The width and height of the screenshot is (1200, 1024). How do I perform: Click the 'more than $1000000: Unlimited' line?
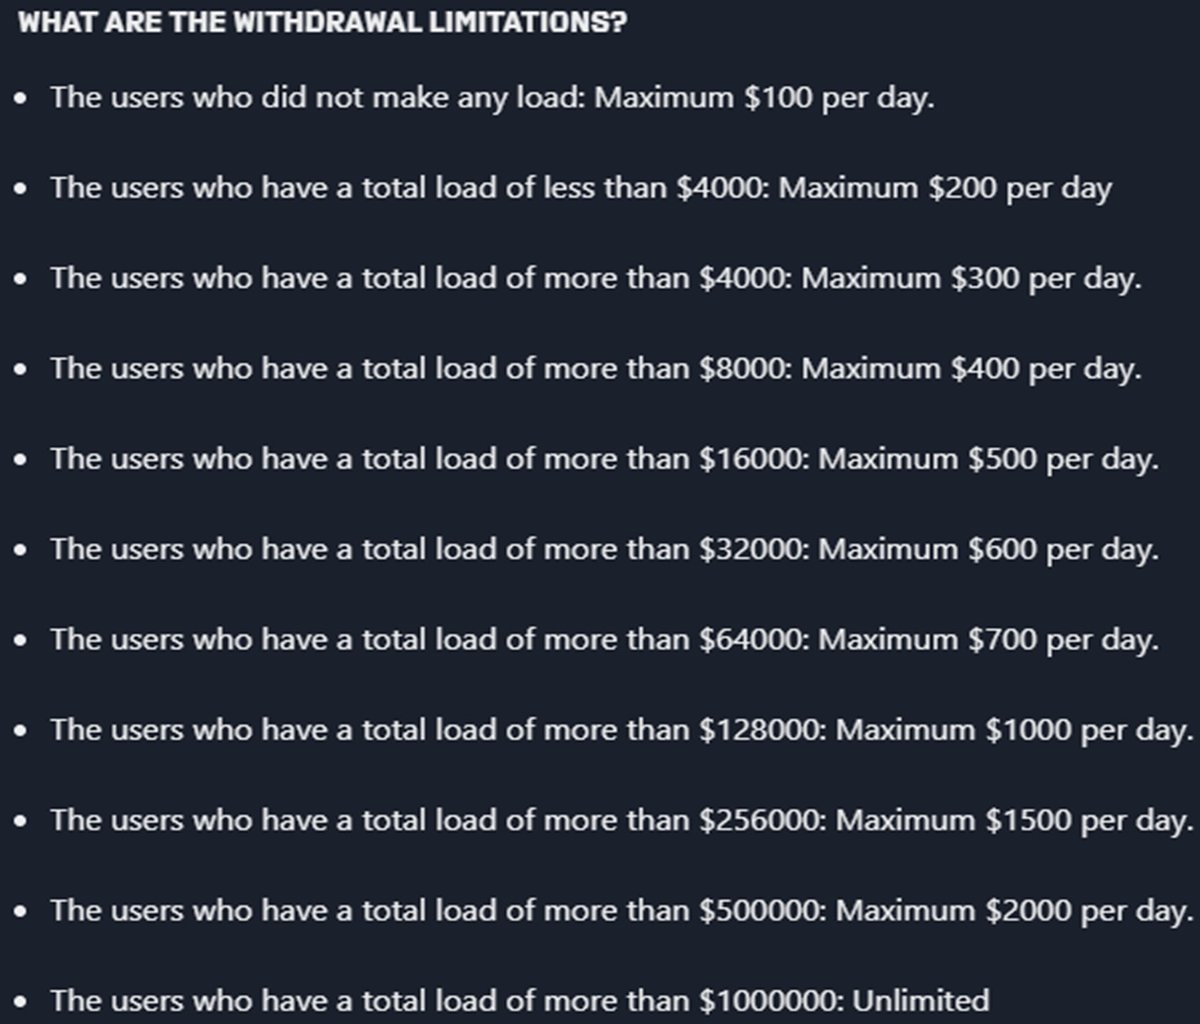click(520, 1000)
